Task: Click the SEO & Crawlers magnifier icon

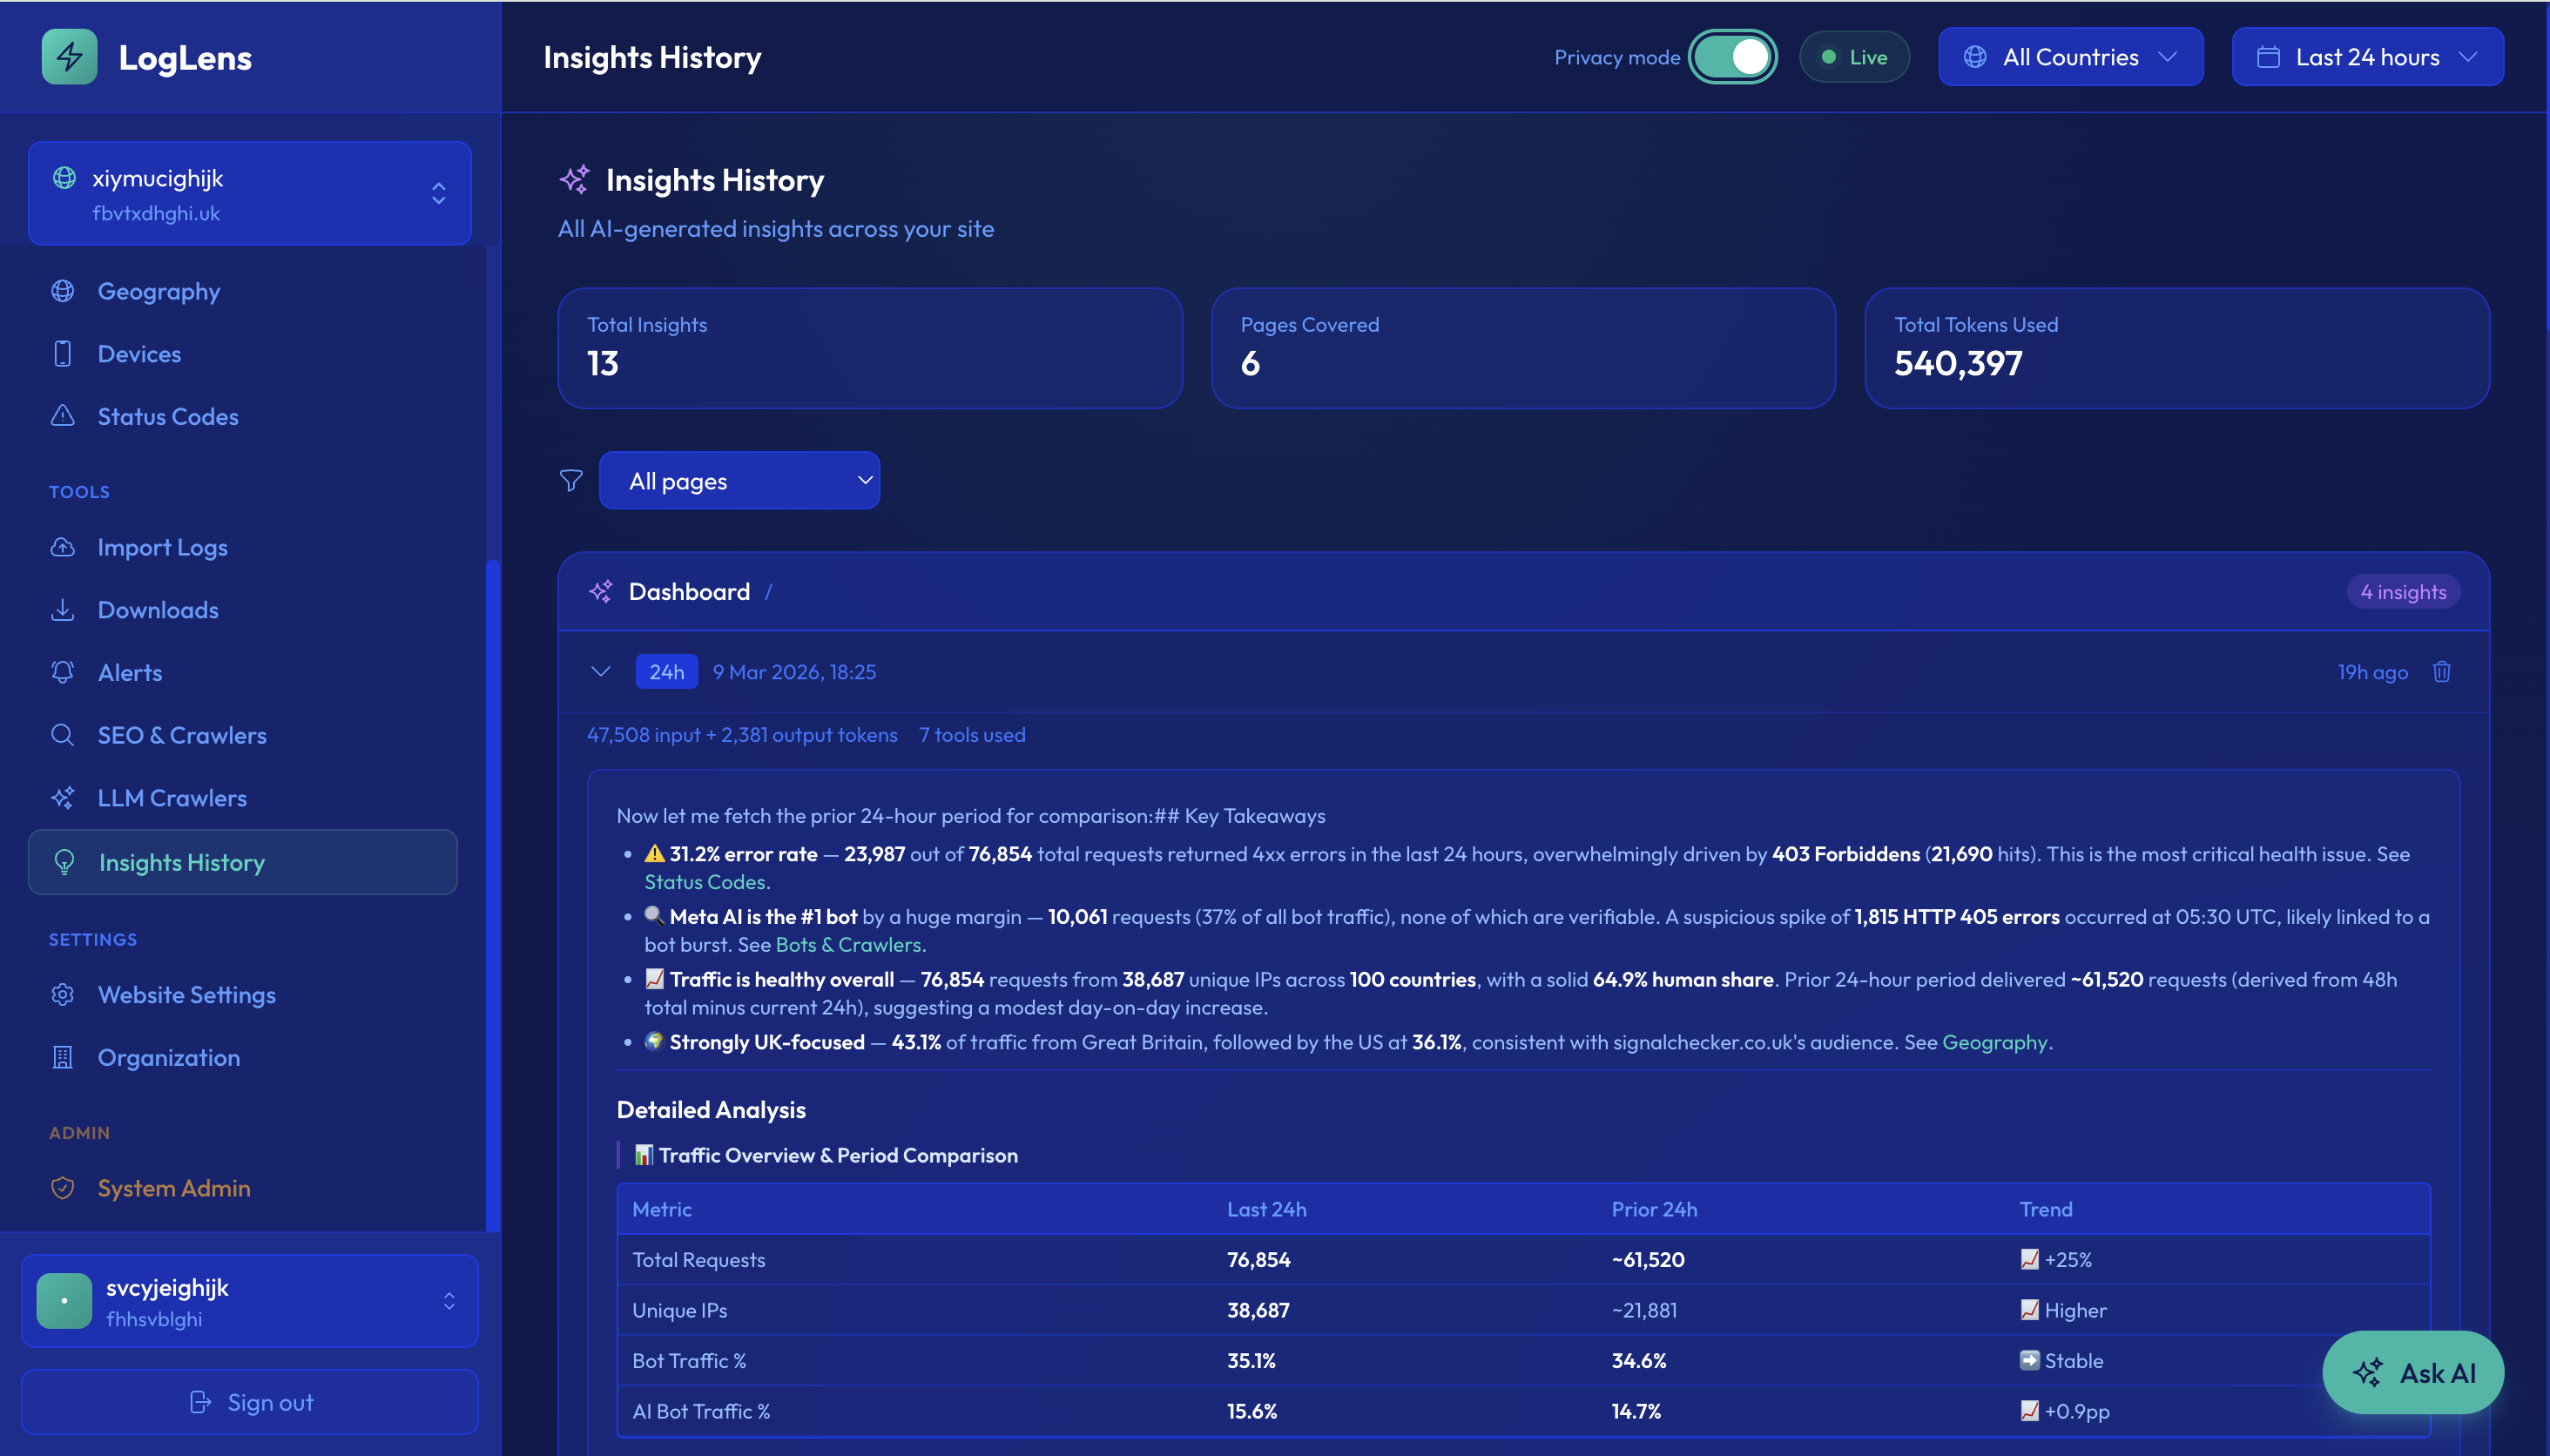Action: [x=63, y=734]
